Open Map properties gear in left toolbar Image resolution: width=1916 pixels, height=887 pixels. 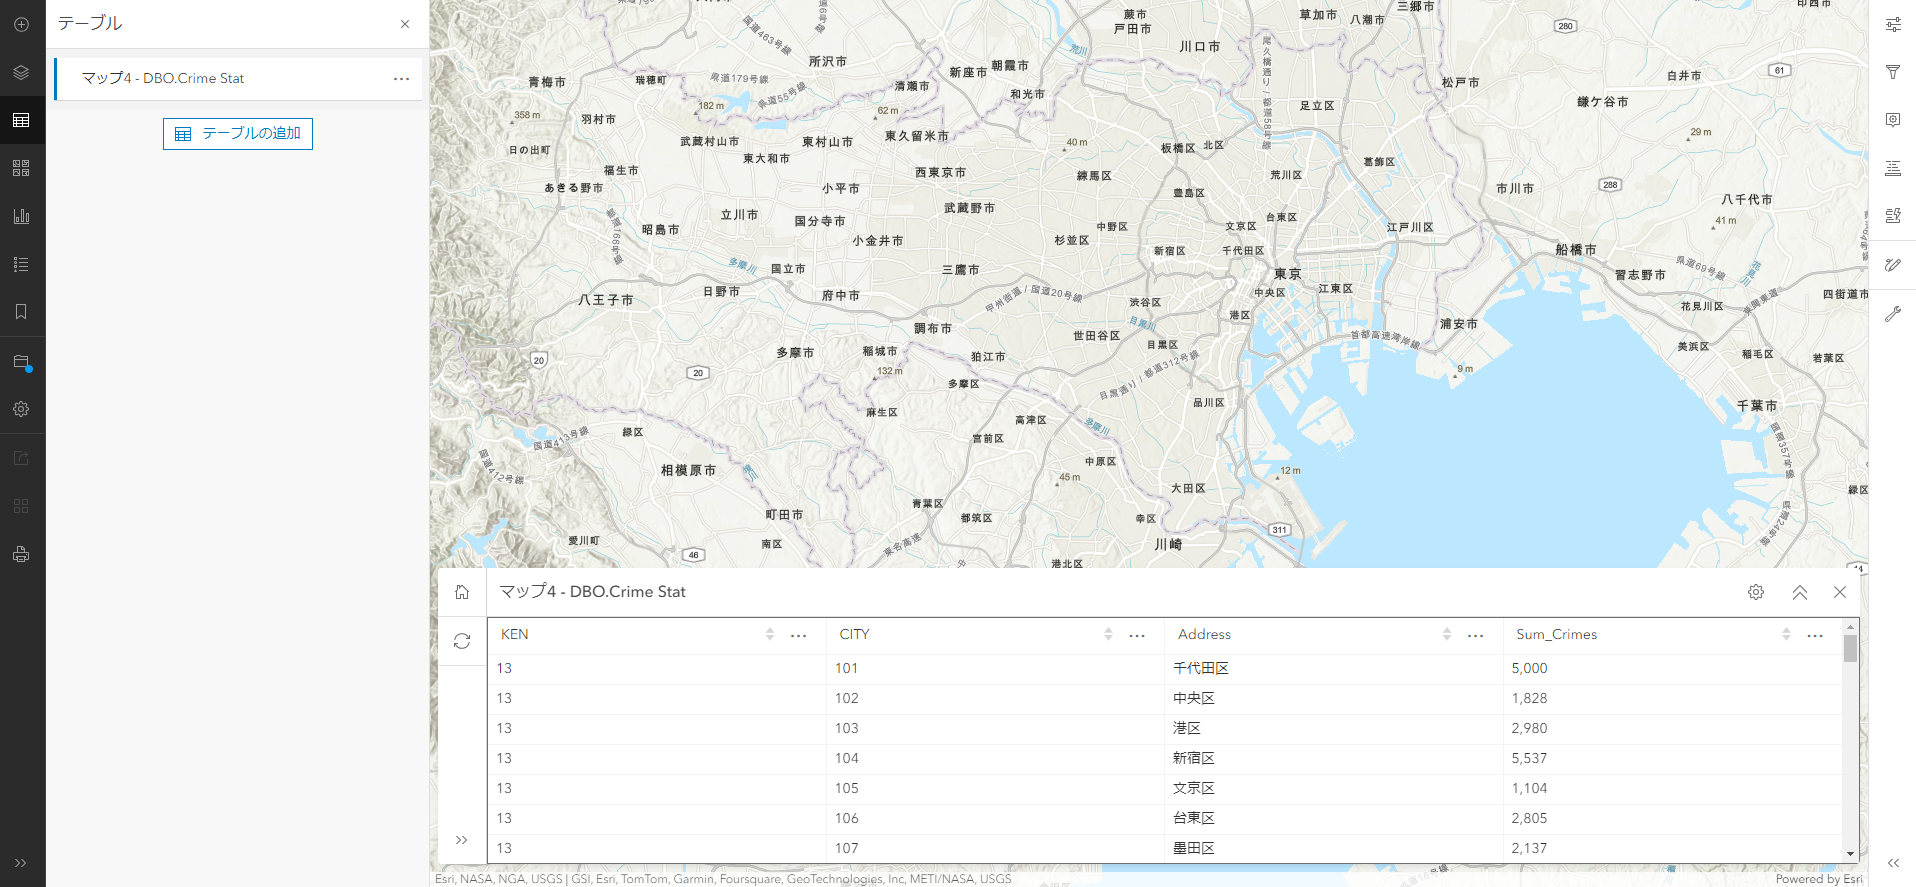click(21, 409)
